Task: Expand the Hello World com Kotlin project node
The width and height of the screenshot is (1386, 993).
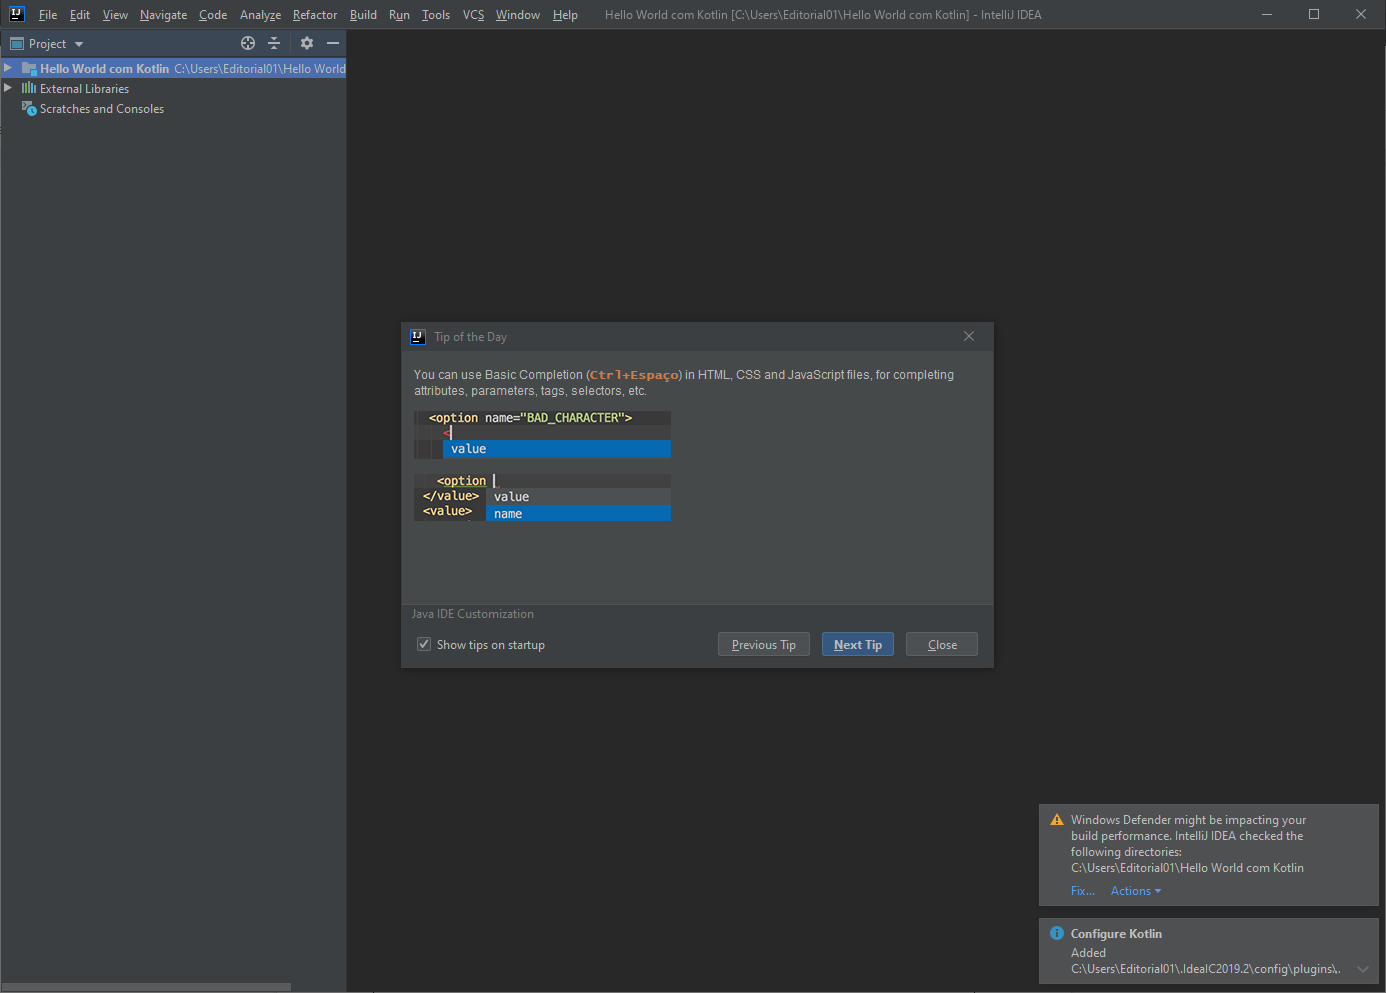Action: [8, 68]
